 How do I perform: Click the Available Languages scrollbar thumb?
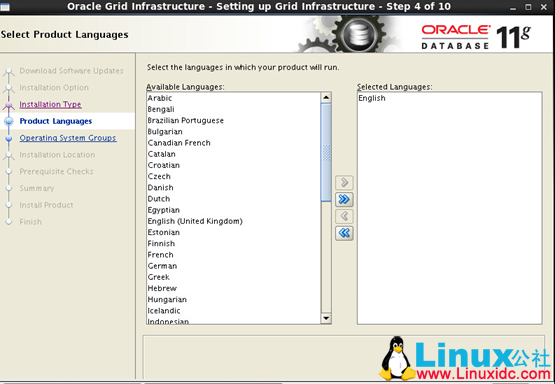coord(326,153)
